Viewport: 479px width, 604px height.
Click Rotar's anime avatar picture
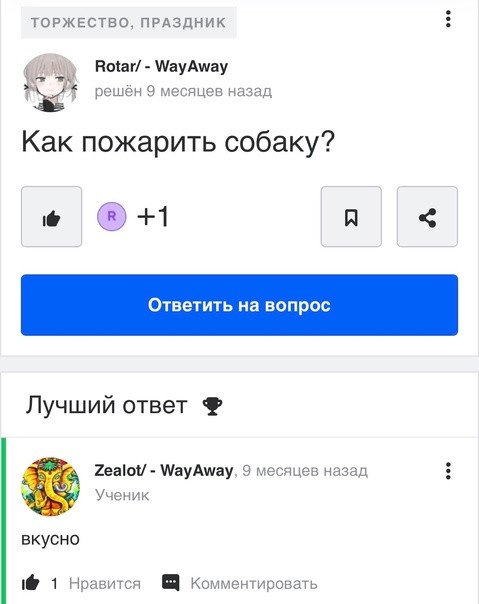tap(50, 82)
